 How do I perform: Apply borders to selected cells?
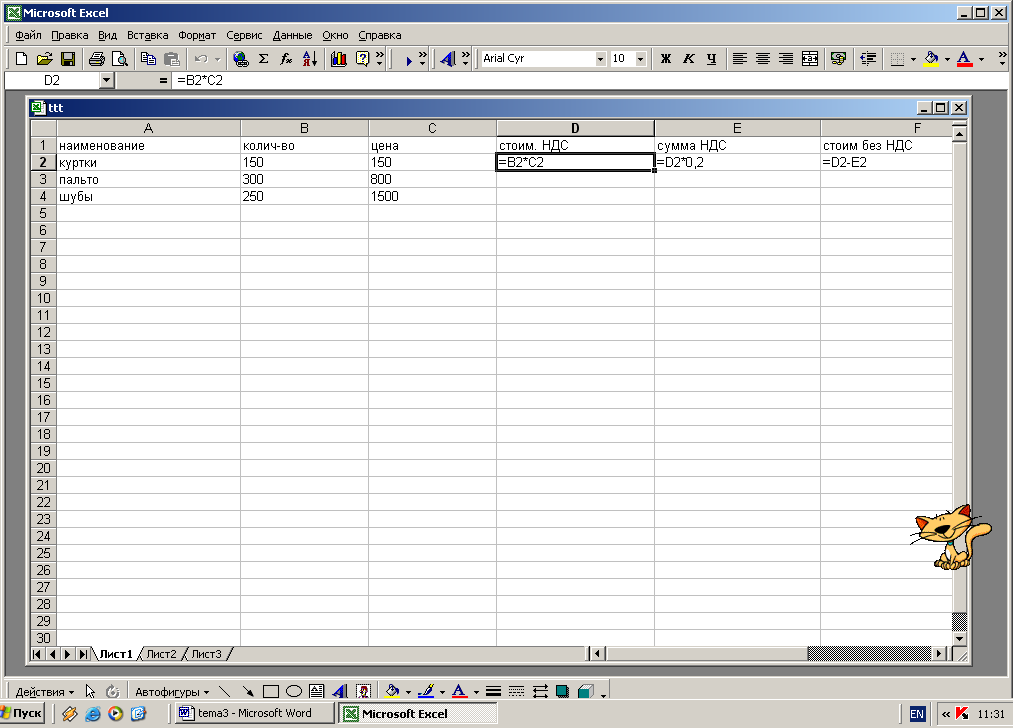(x=897, y=59)
